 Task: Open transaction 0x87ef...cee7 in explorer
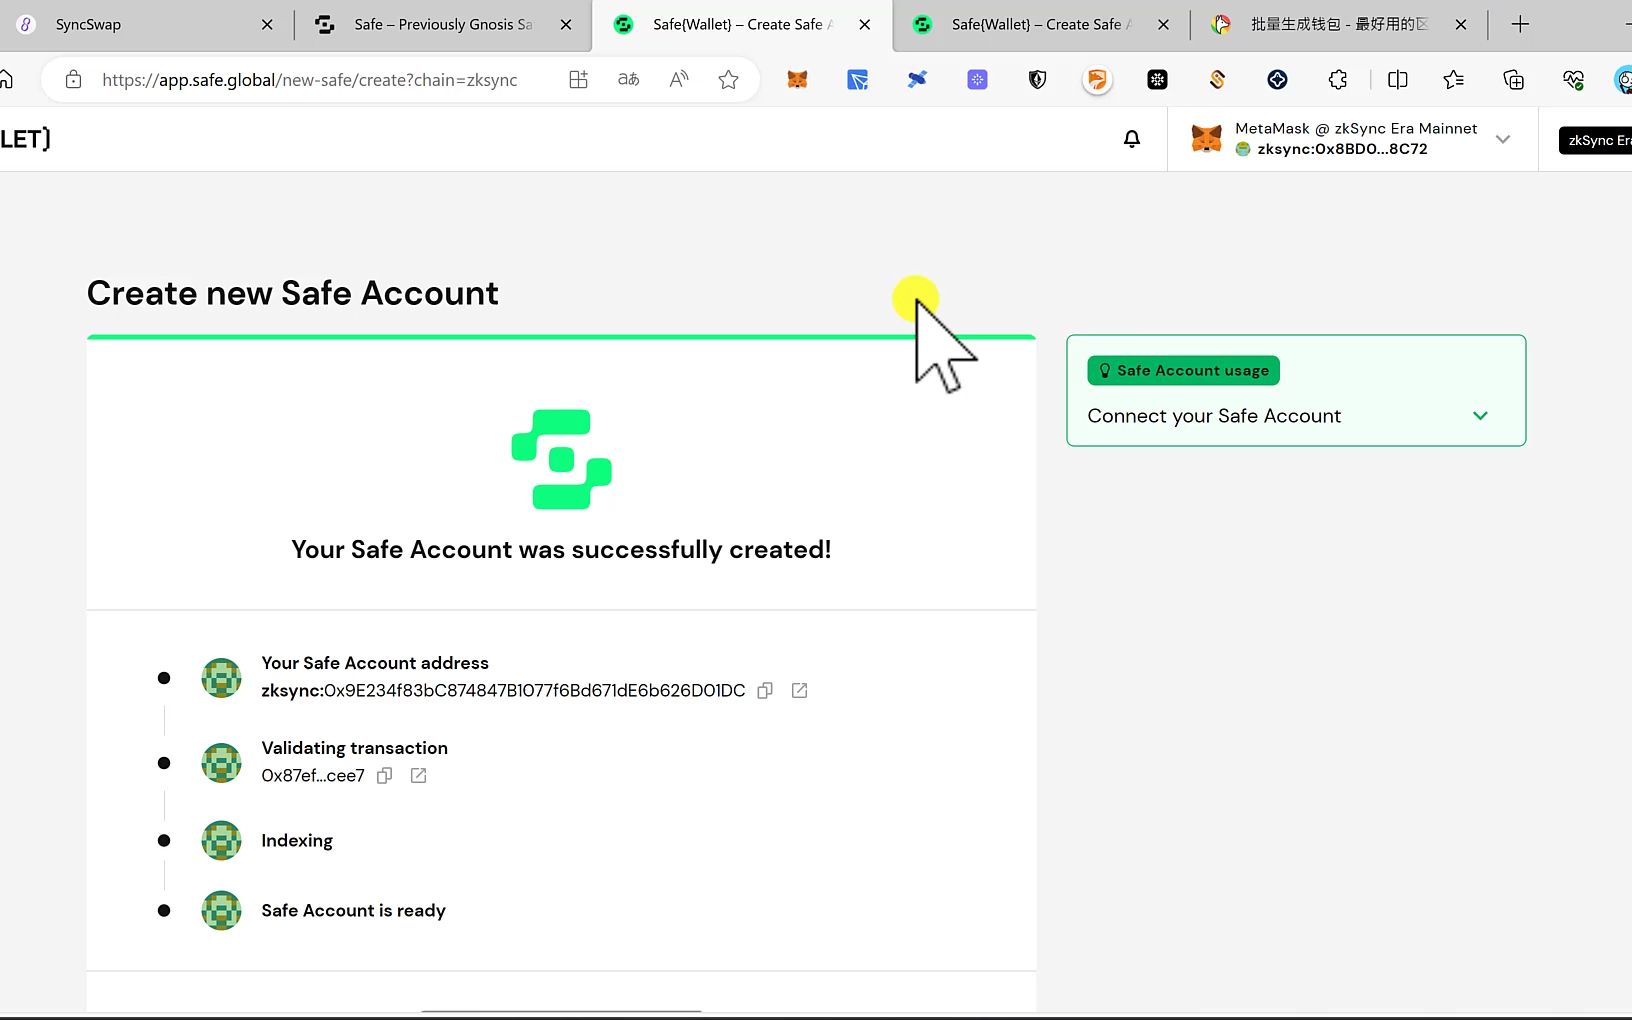tap(418, 776)
